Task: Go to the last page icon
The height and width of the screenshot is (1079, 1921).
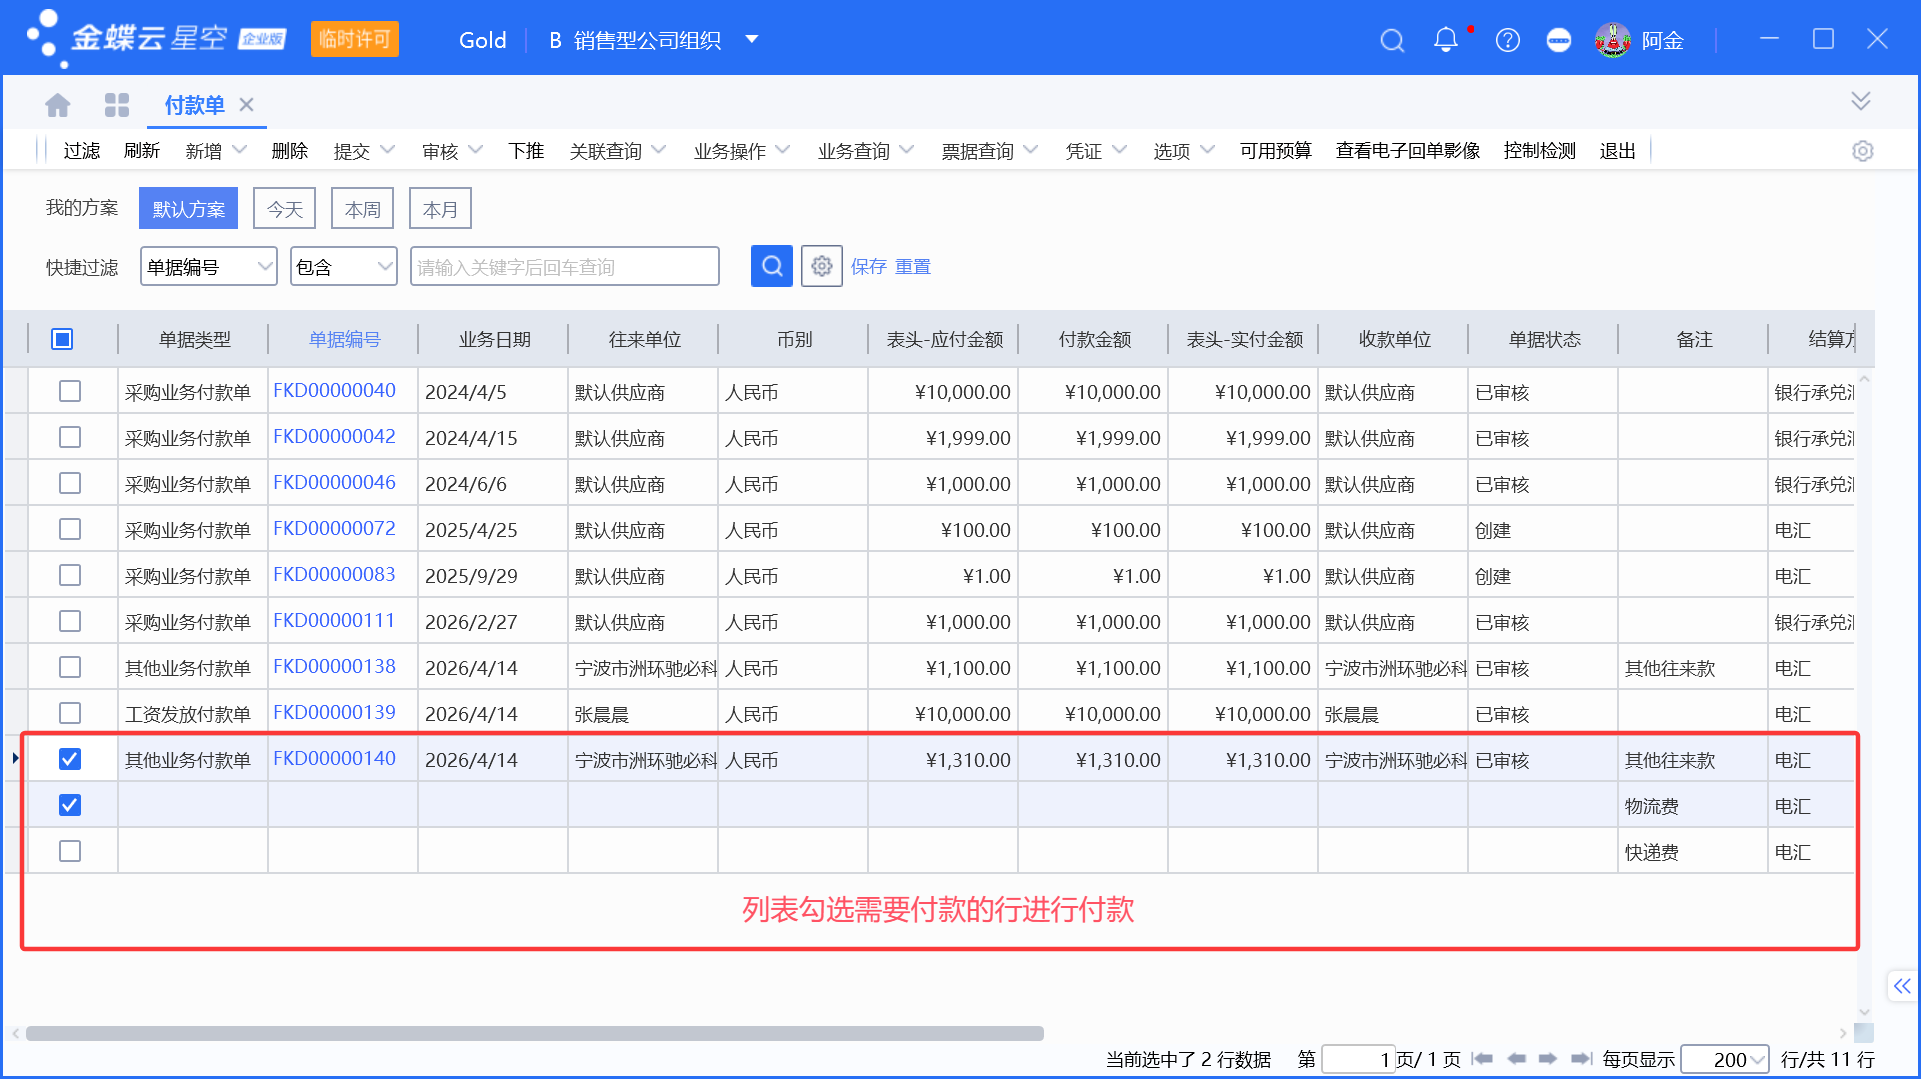Action: 1581,1058
